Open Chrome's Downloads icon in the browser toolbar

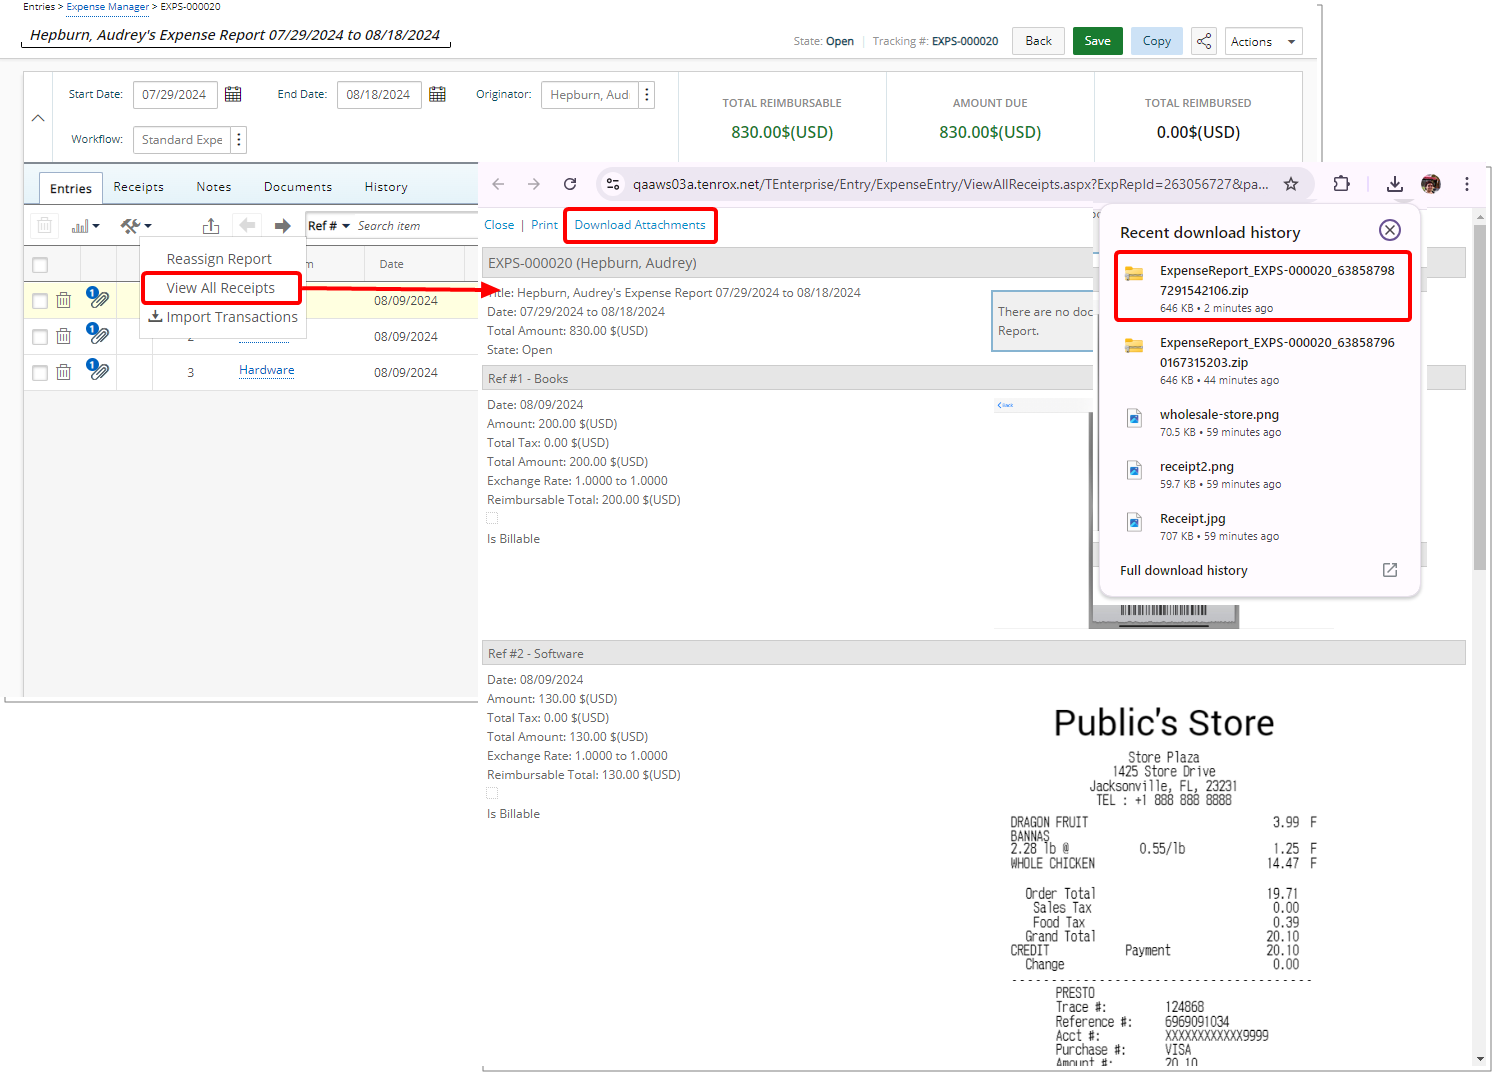point(1395,184)
